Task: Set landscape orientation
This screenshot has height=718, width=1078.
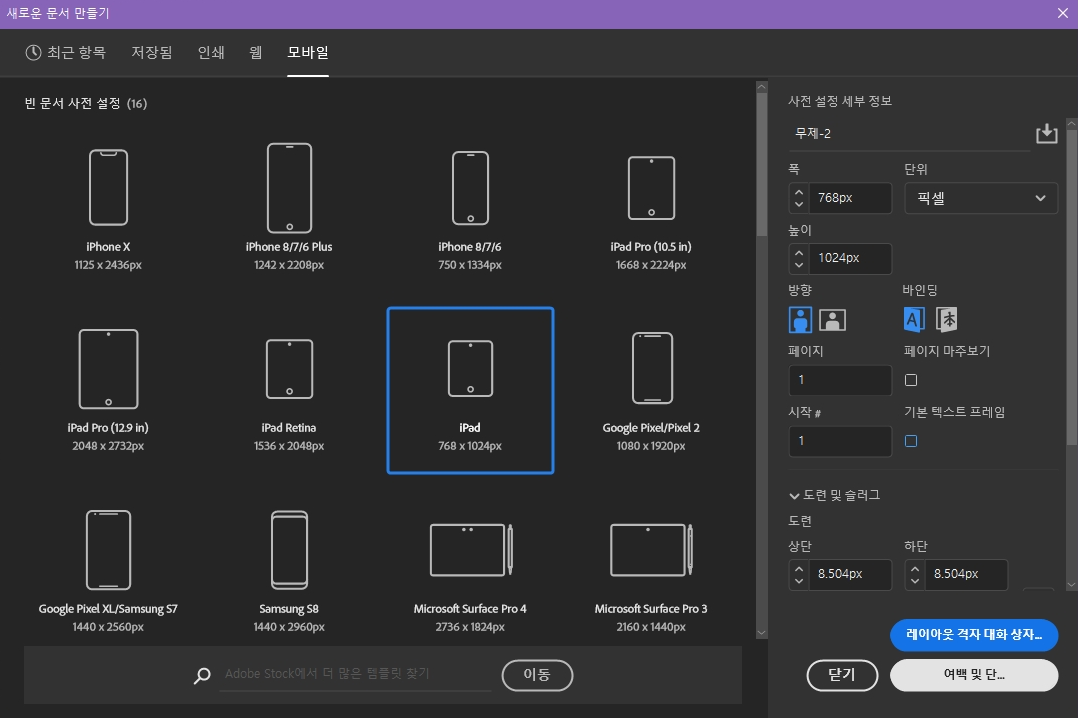Action: [x=832, y=320]
